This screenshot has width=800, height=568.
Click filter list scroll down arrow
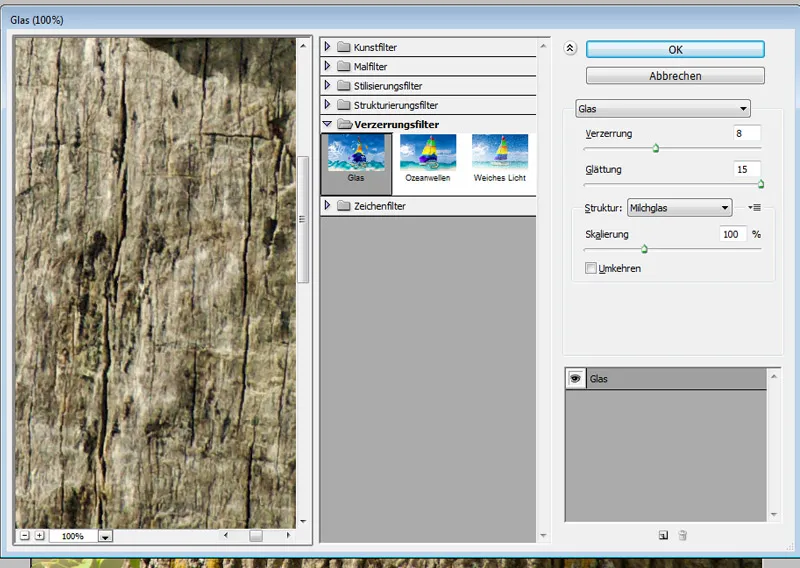pos(543,535)
